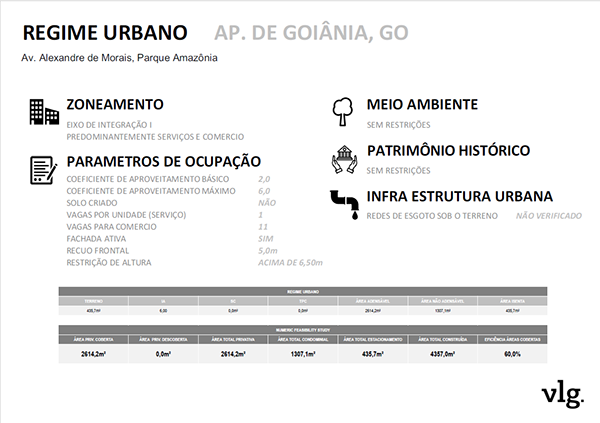Viewport: 600px width, 423px height.
Task: Click the bold 1307,1m² cell
Action: [303, 354]
